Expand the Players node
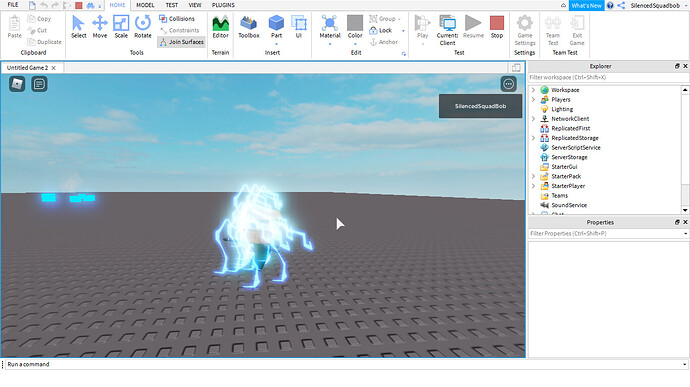Image resolution: width=690 pixels, height=387 pixels. pos(533,100)
